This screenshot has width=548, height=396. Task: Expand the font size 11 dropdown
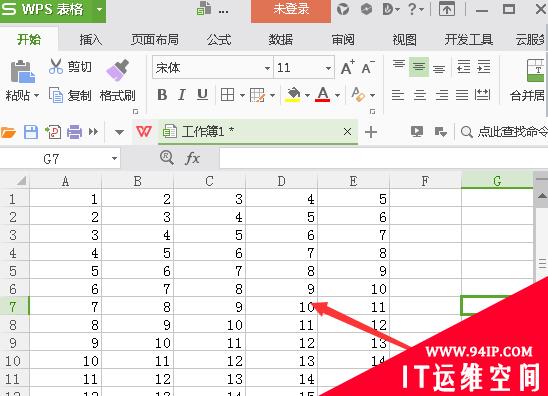pyautogui.click(x=328, y=68)
